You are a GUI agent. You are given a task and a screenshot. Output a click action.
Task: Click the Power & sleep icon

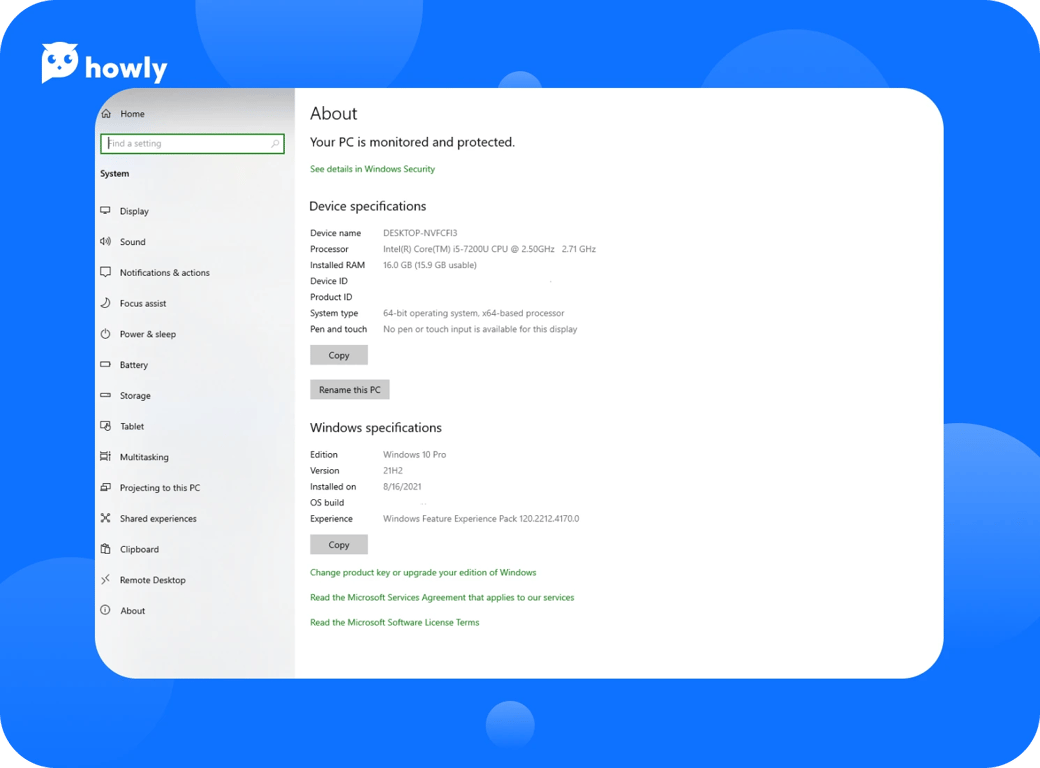(106, 334)
